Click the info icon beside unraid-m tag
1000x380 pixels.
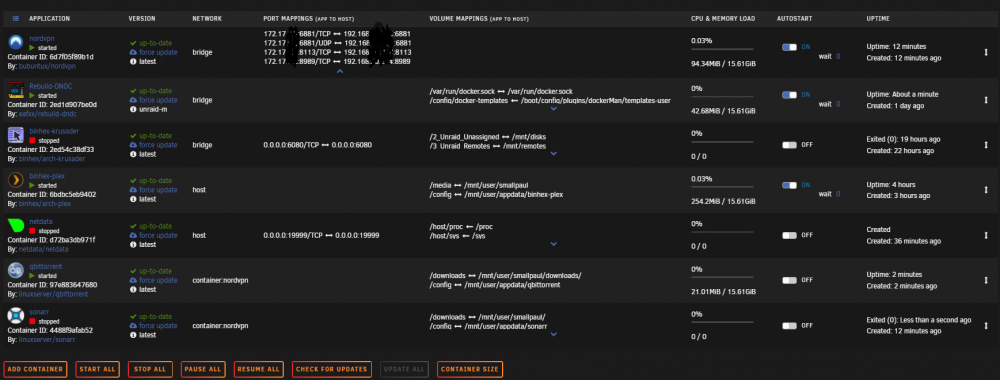click(x=133, y=109)
